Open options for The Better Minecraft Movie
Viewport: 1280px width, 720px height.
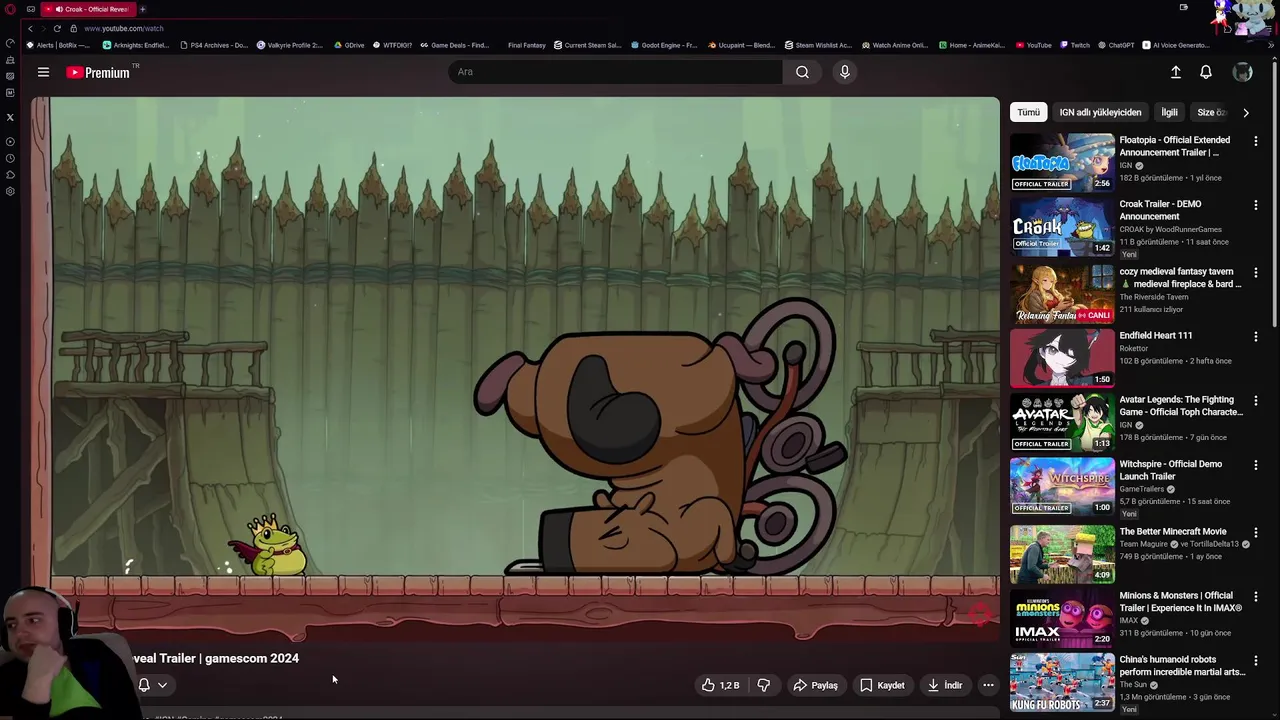(1256, 532)
